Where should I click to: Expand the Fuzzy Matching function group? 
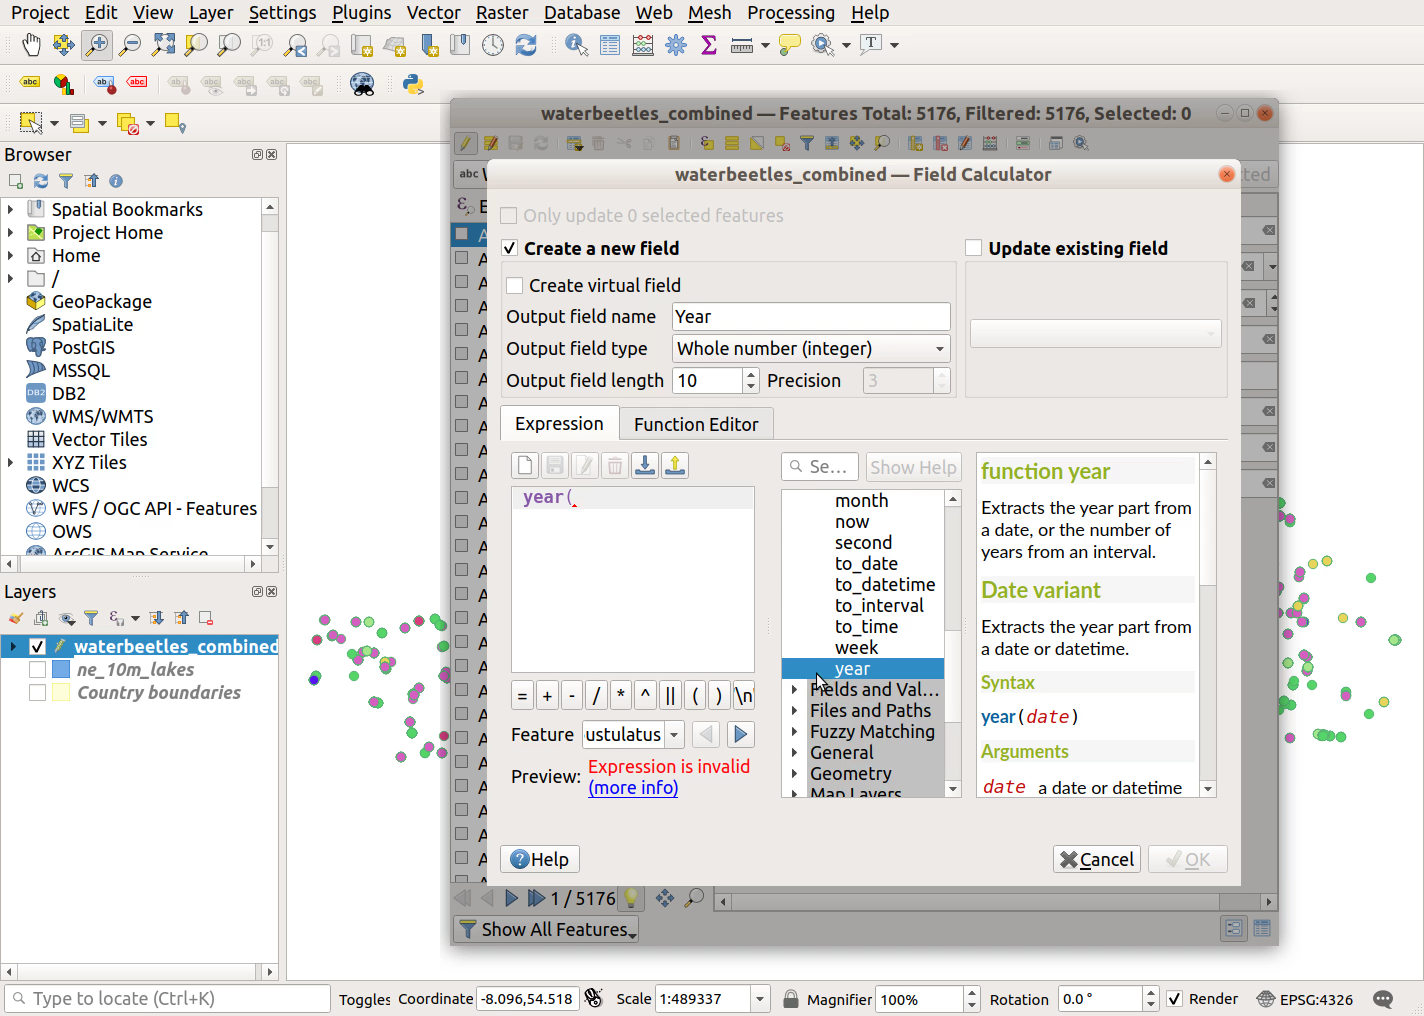coord(795,732)
